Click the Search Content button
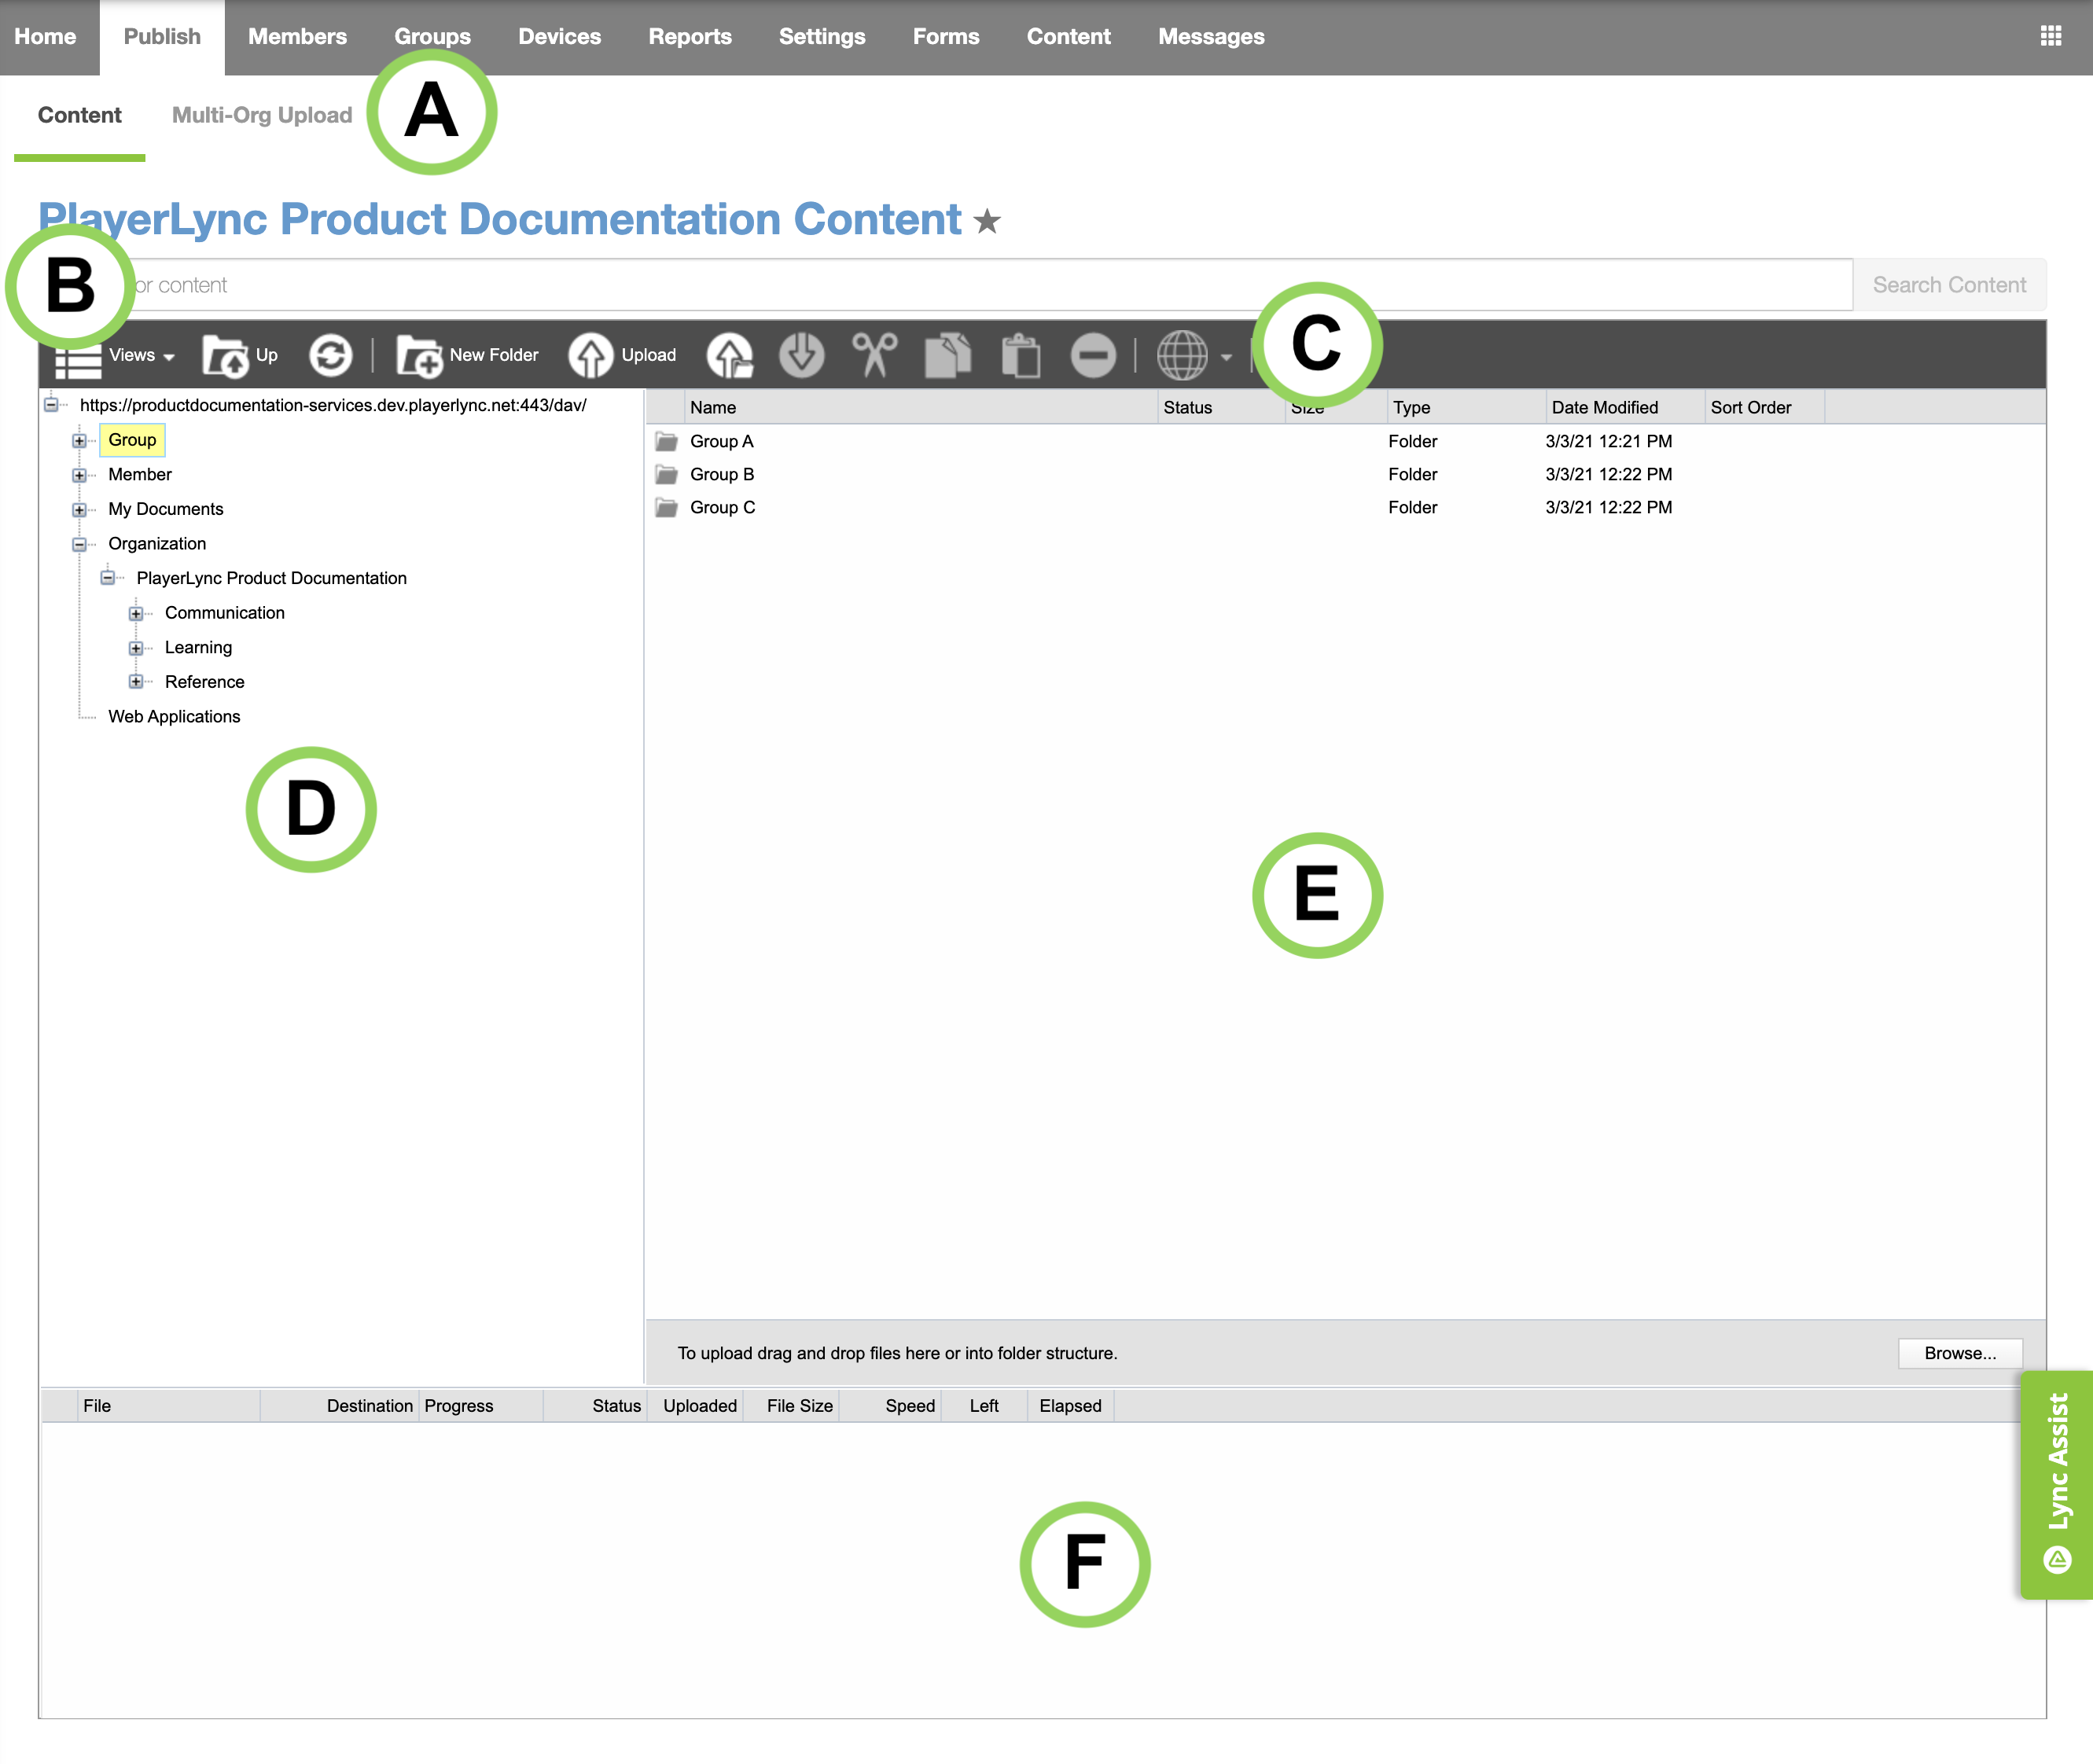This screenshot has height=1764, width=2093. click(1949, 285)
